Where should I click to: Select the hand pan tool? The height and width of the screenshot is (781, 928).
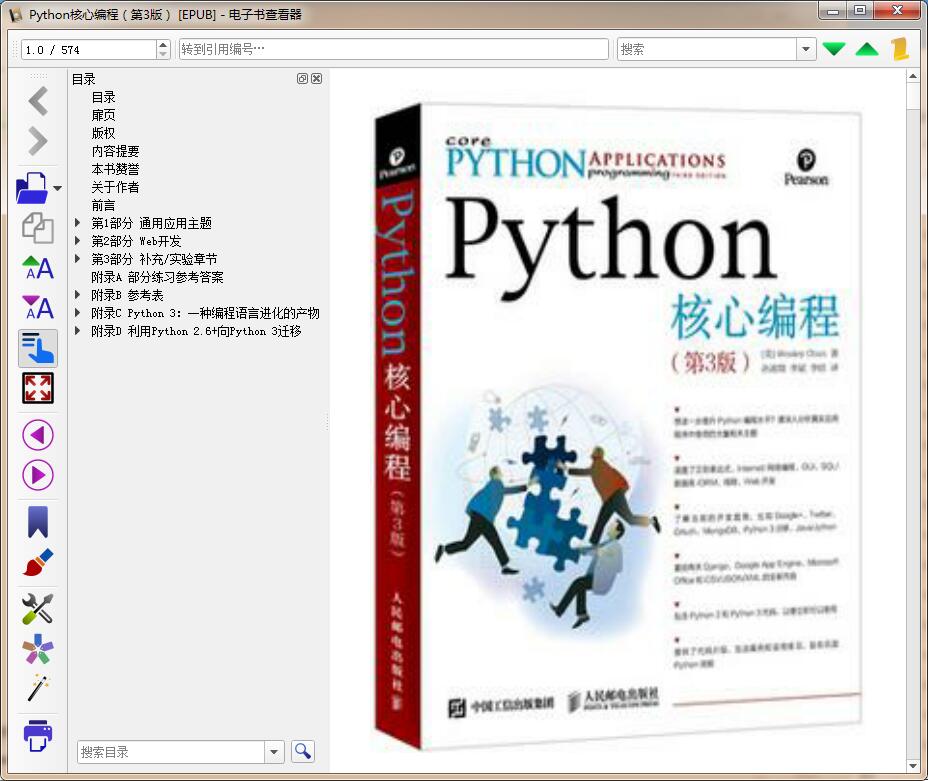point(37,348)
